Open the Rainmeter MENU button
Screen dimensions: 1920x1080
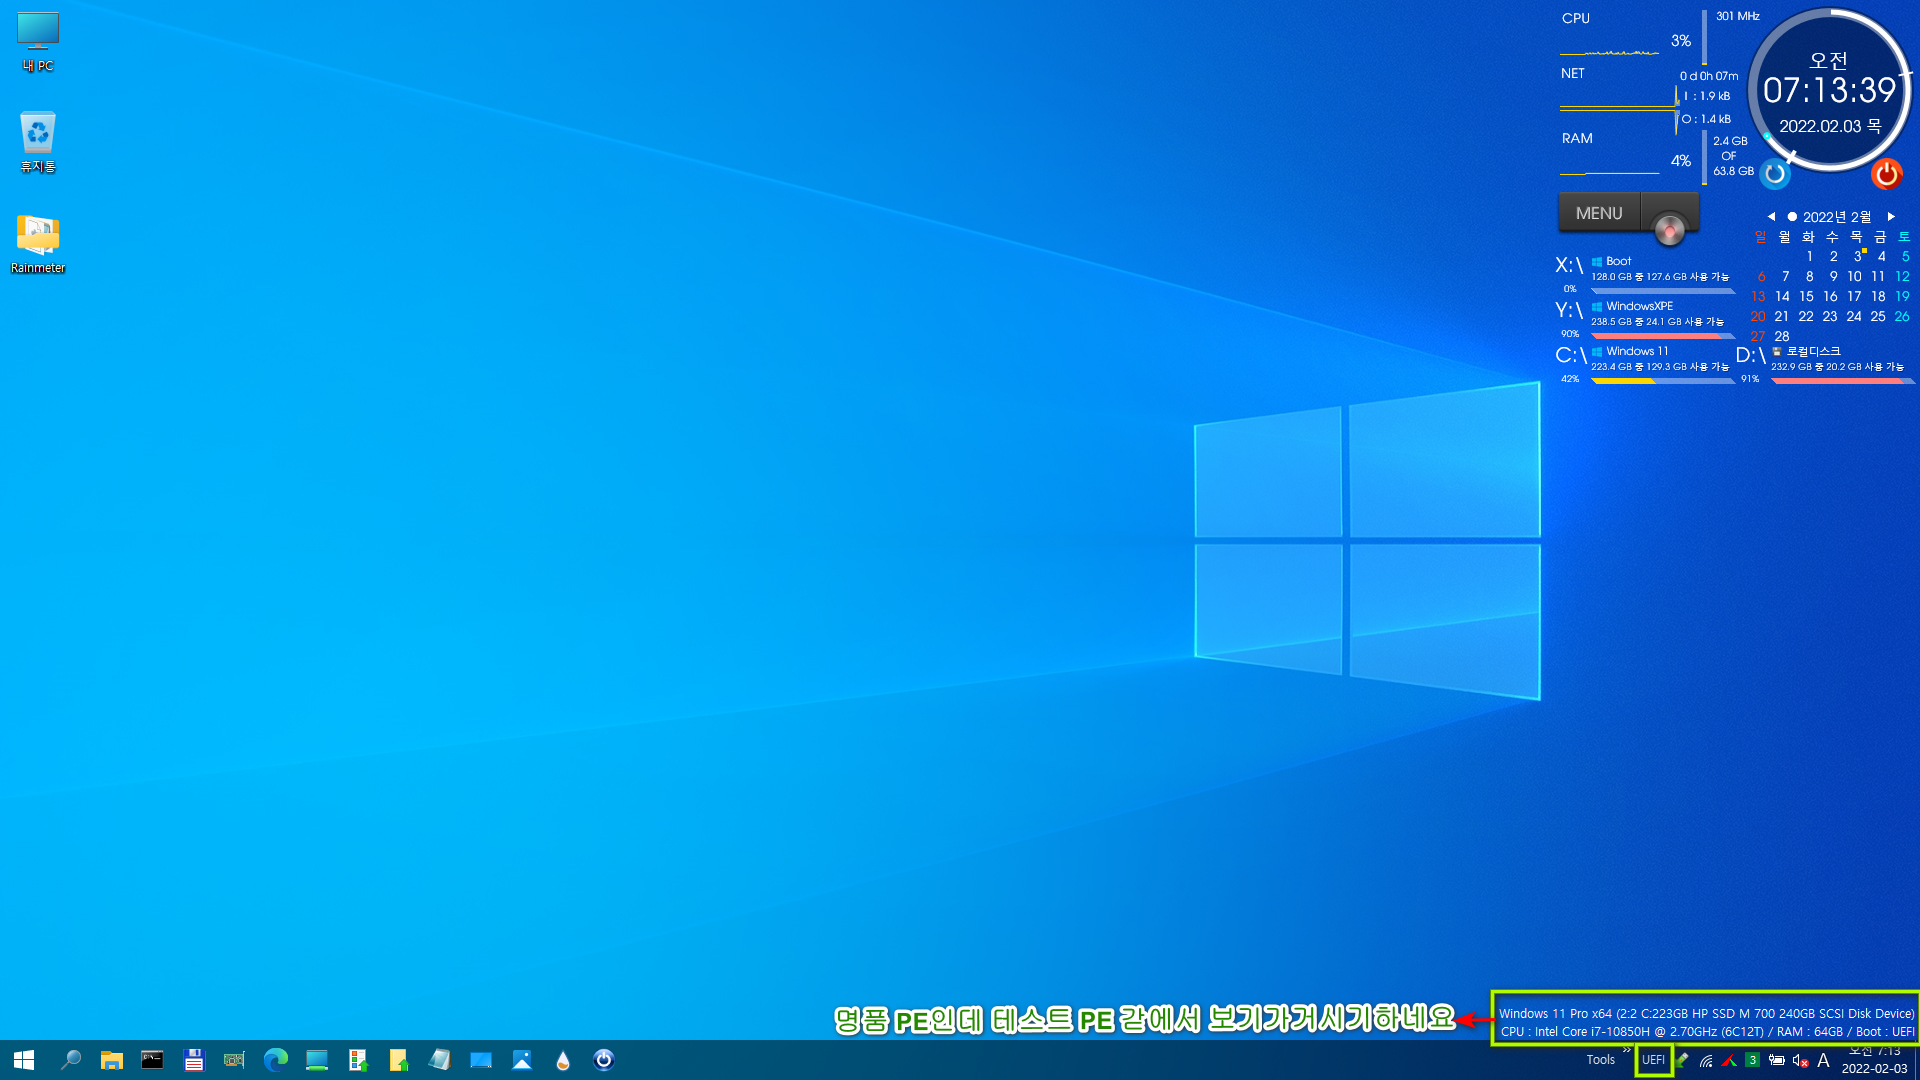click(1599, 213)
